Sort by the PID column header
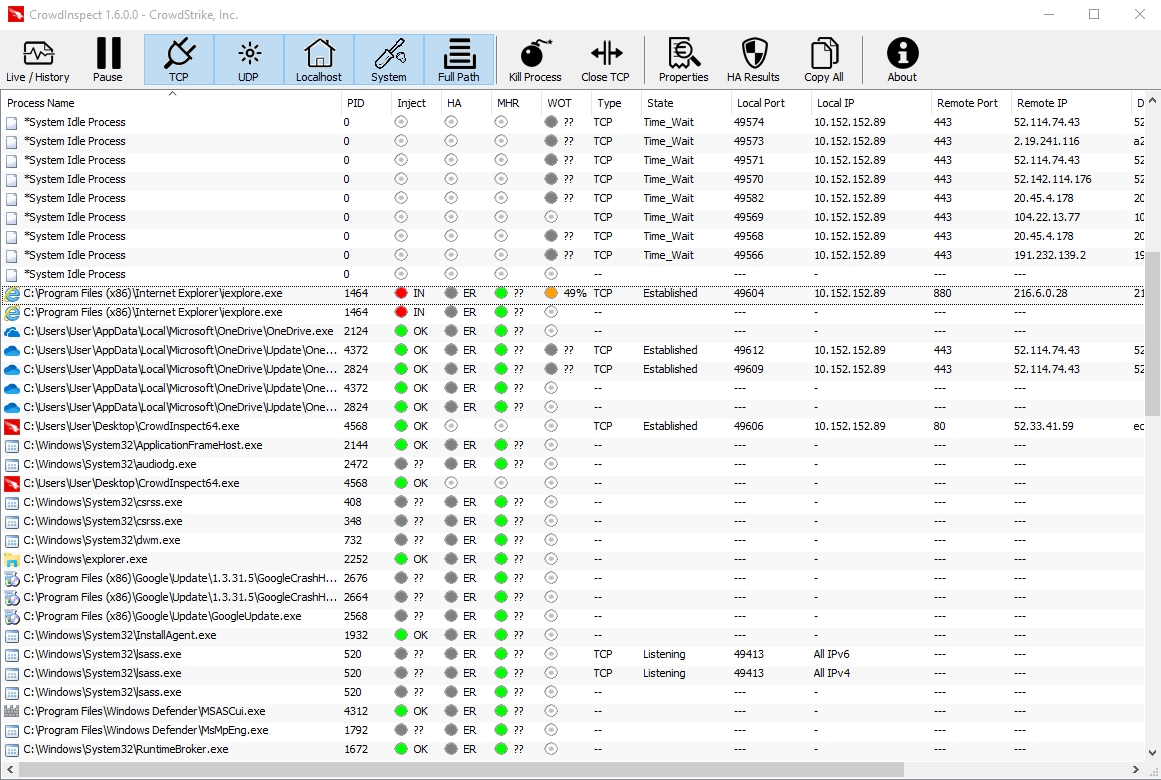1161x780 pixels. click(356, 103)
